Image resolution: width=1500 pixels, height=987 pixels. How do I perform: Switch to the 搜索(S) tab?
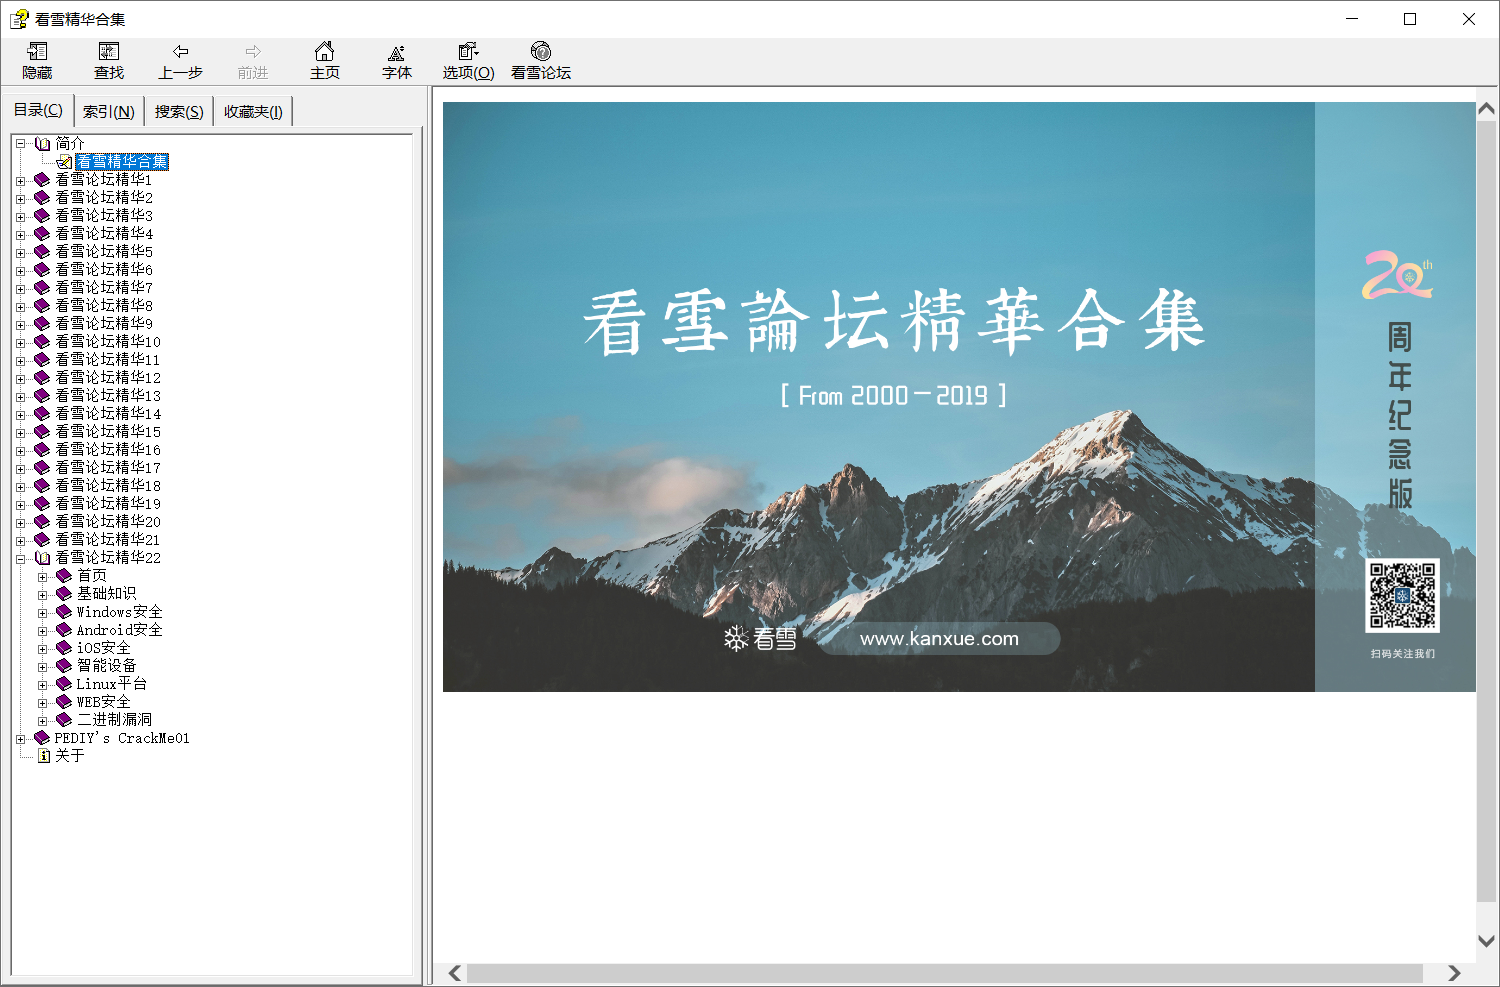pyautogui.click(x=179, y=112)
